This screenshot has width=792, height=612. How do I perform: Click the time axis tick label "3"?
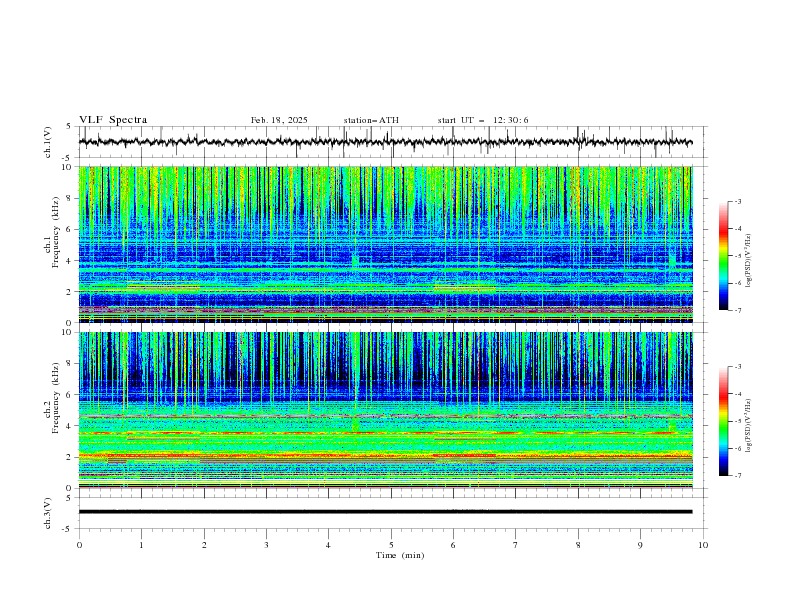coord(266,545)
